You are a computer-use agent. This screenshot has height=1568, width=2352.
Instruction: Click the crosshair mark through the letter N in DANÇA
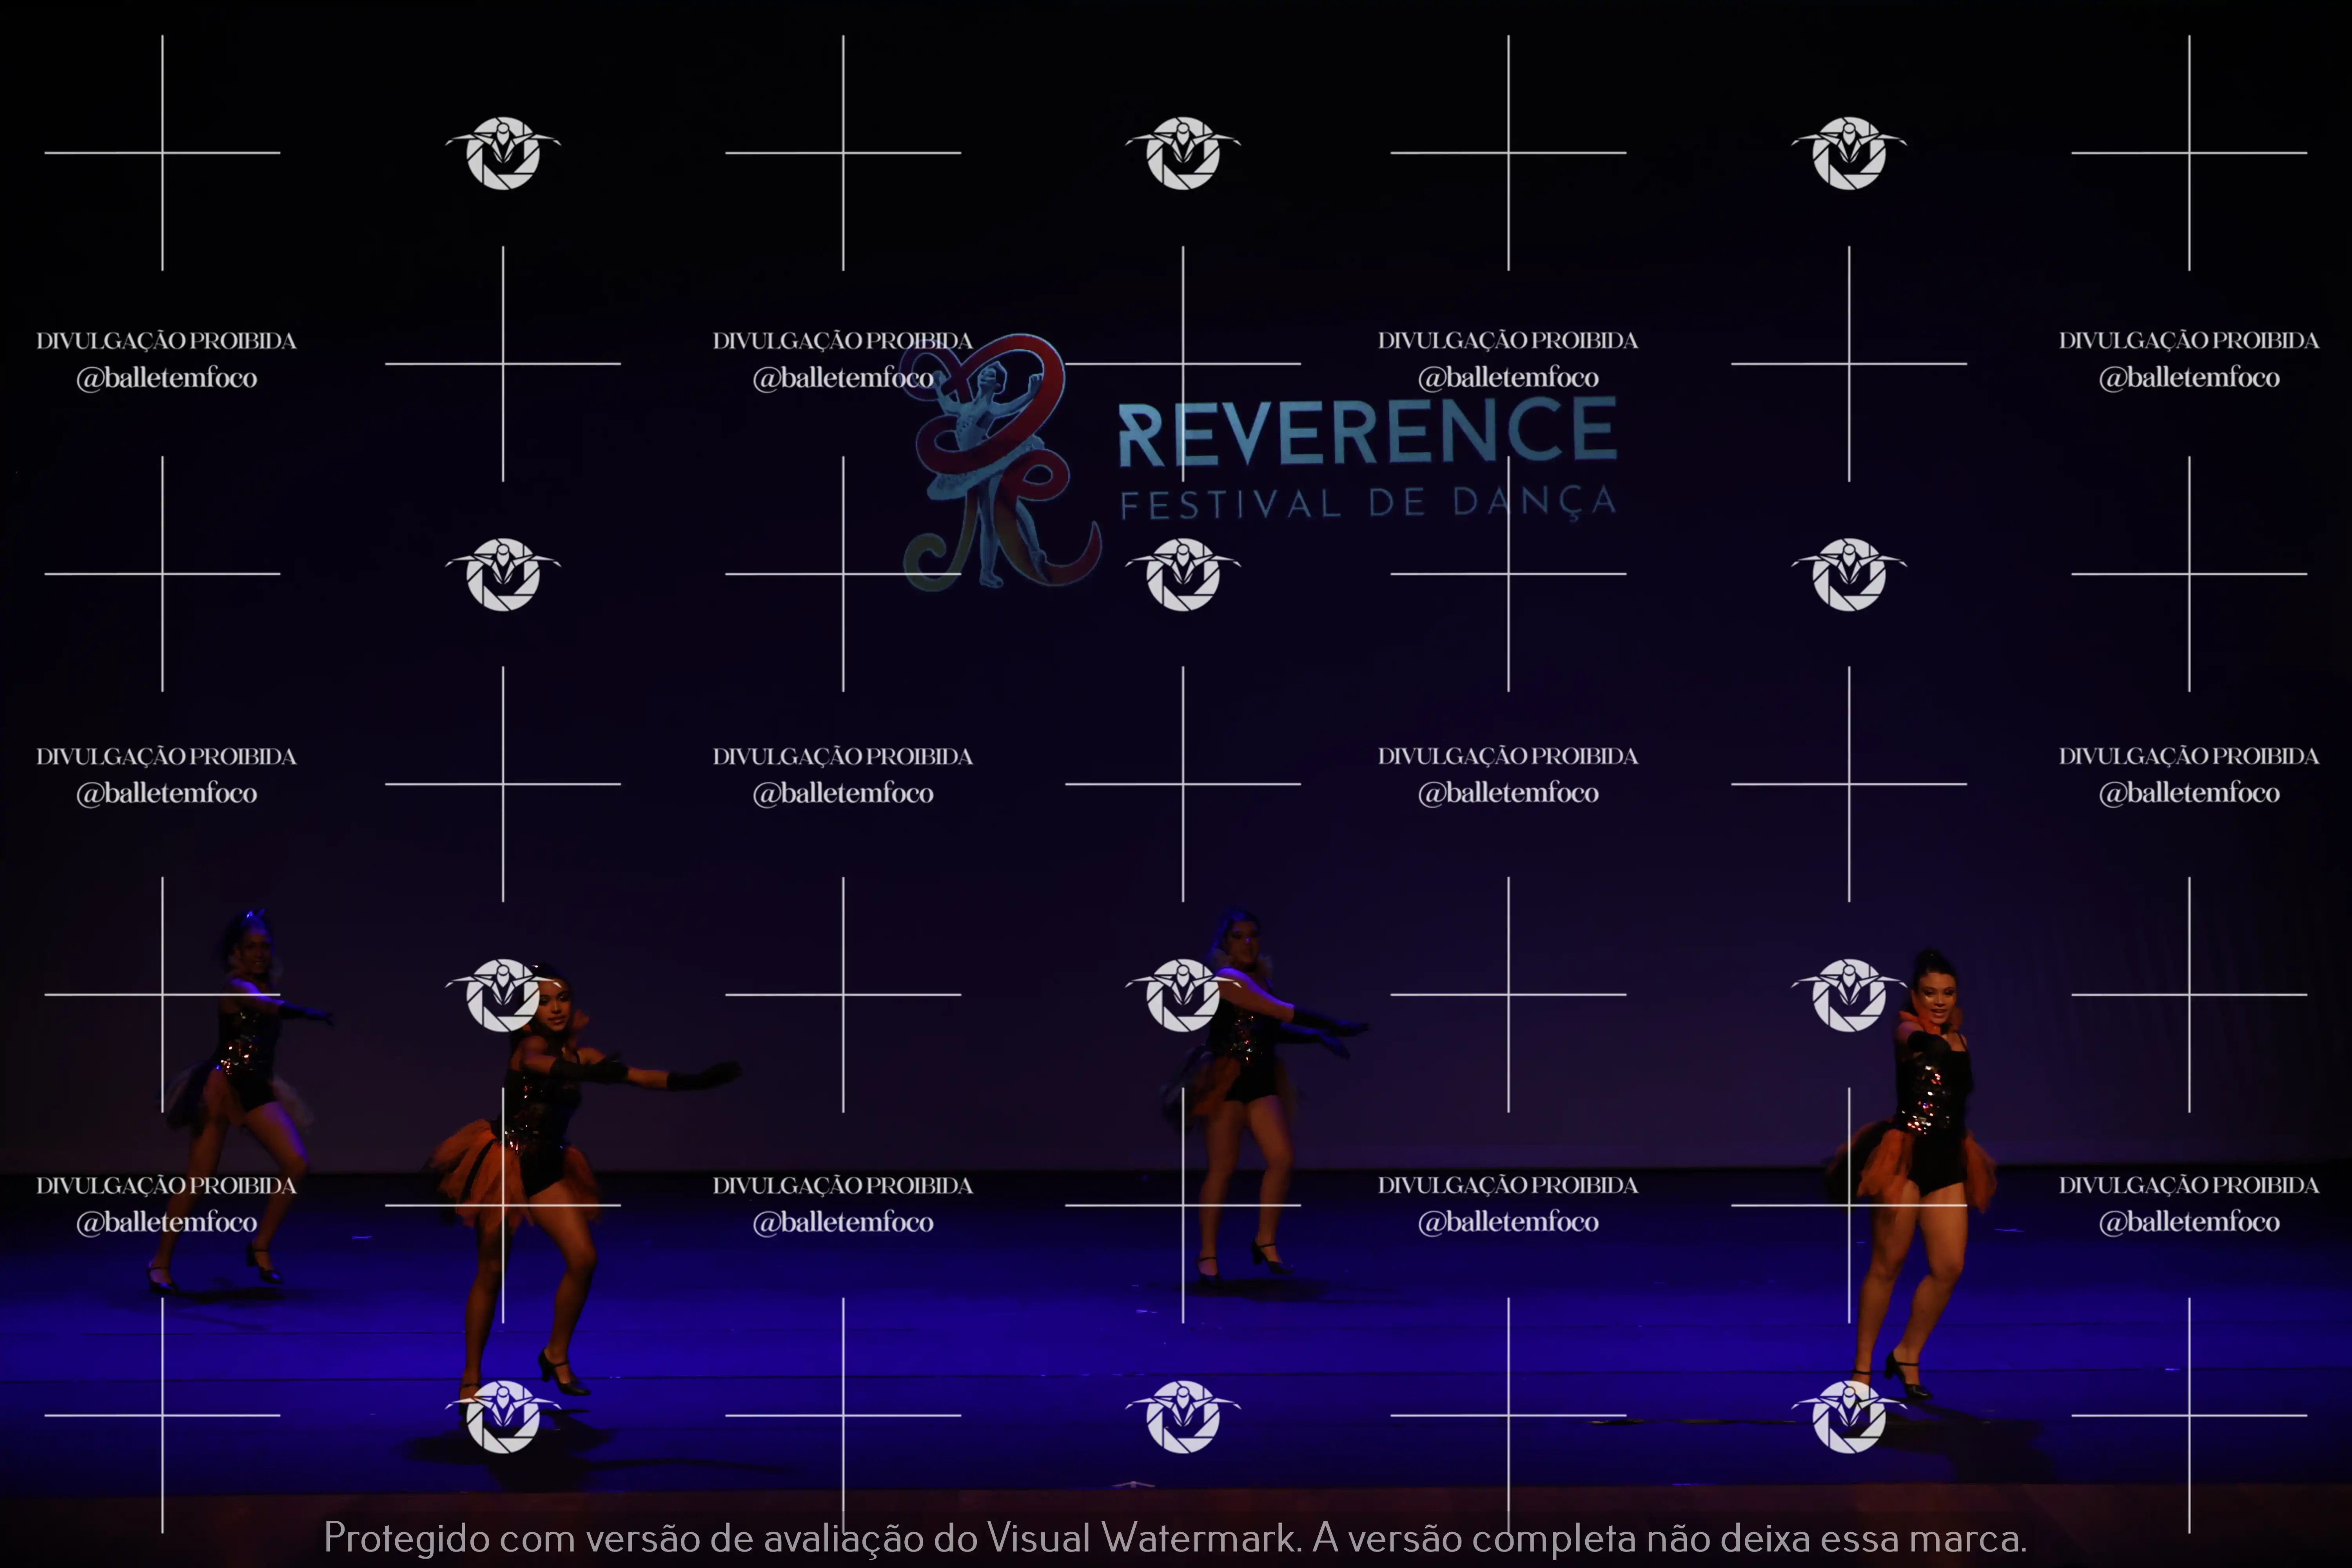pos(1508,574)
